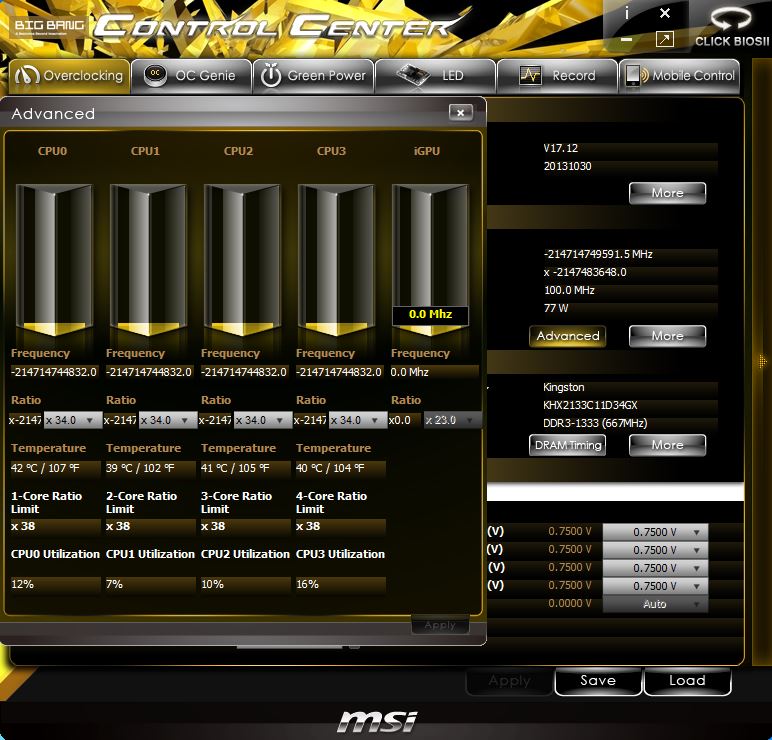
Task: Click the 100.0 MHz base clock value
Action: [x=569, y=290]
